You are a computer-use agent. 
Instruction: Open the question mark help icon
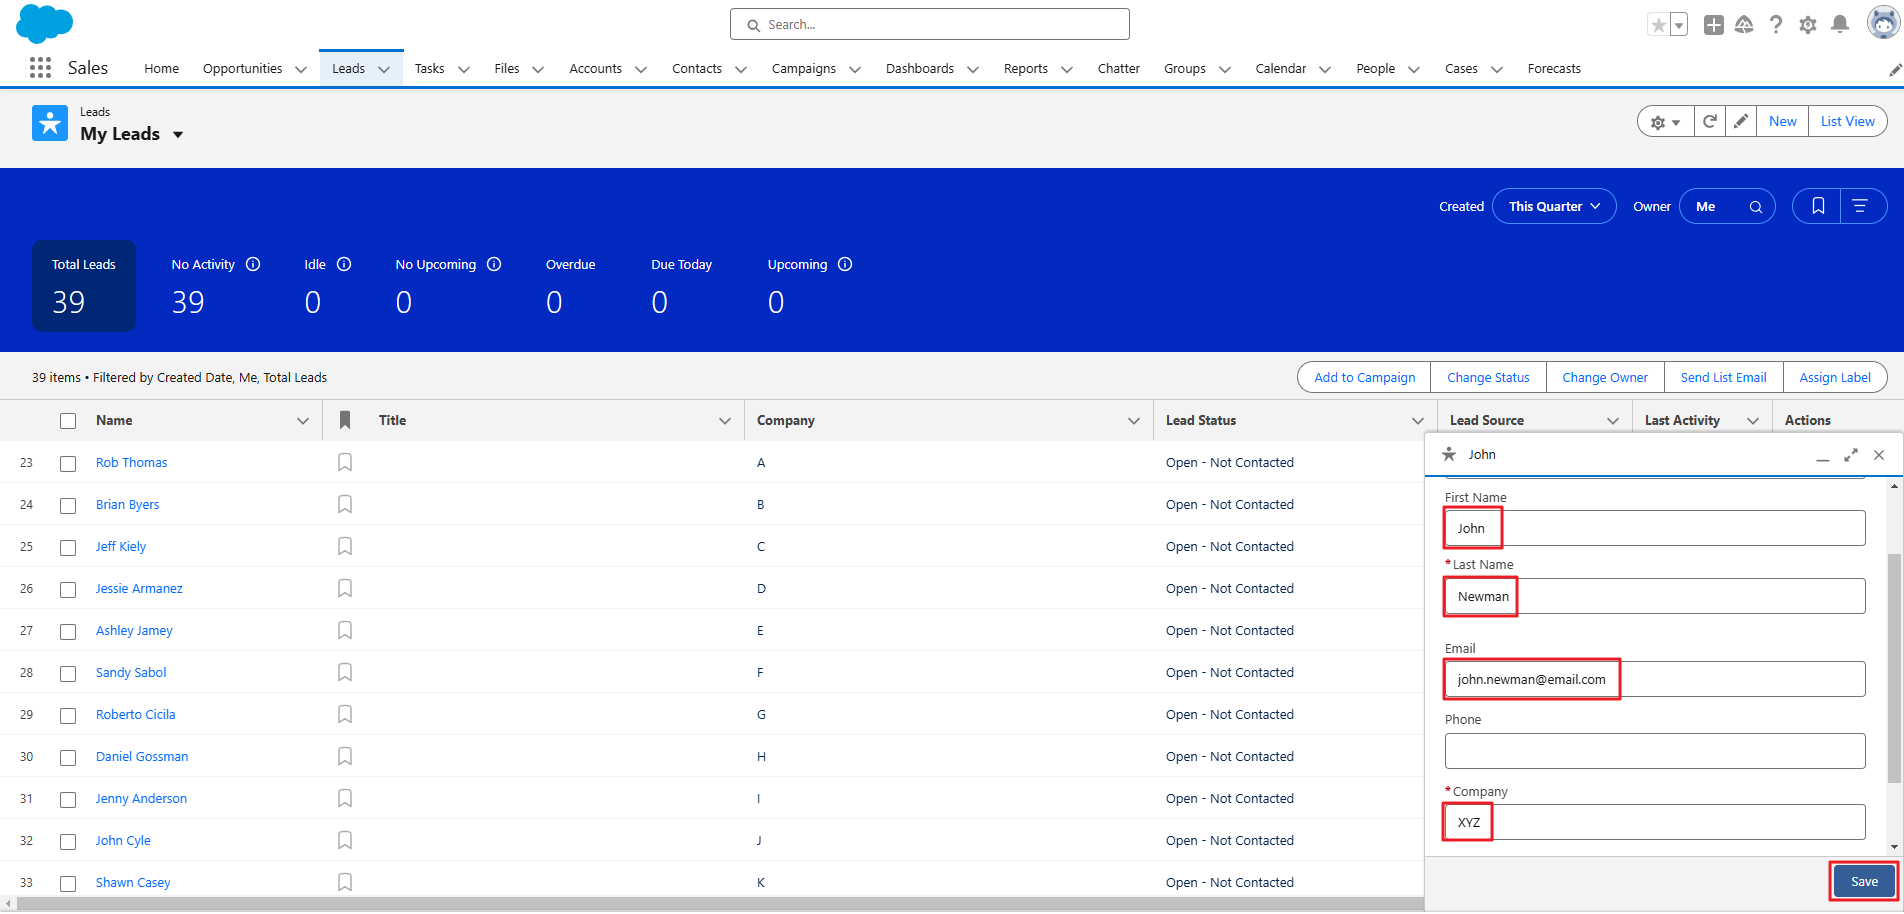click(1776, 25)
